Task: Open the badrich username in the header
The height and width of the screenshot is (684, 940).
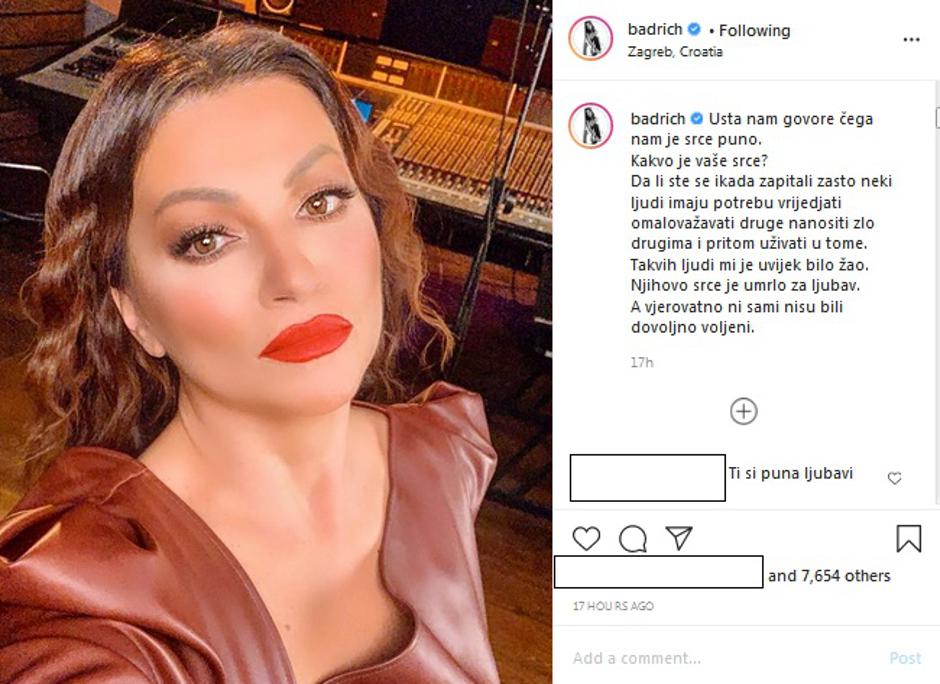Action: click(655, 29)
